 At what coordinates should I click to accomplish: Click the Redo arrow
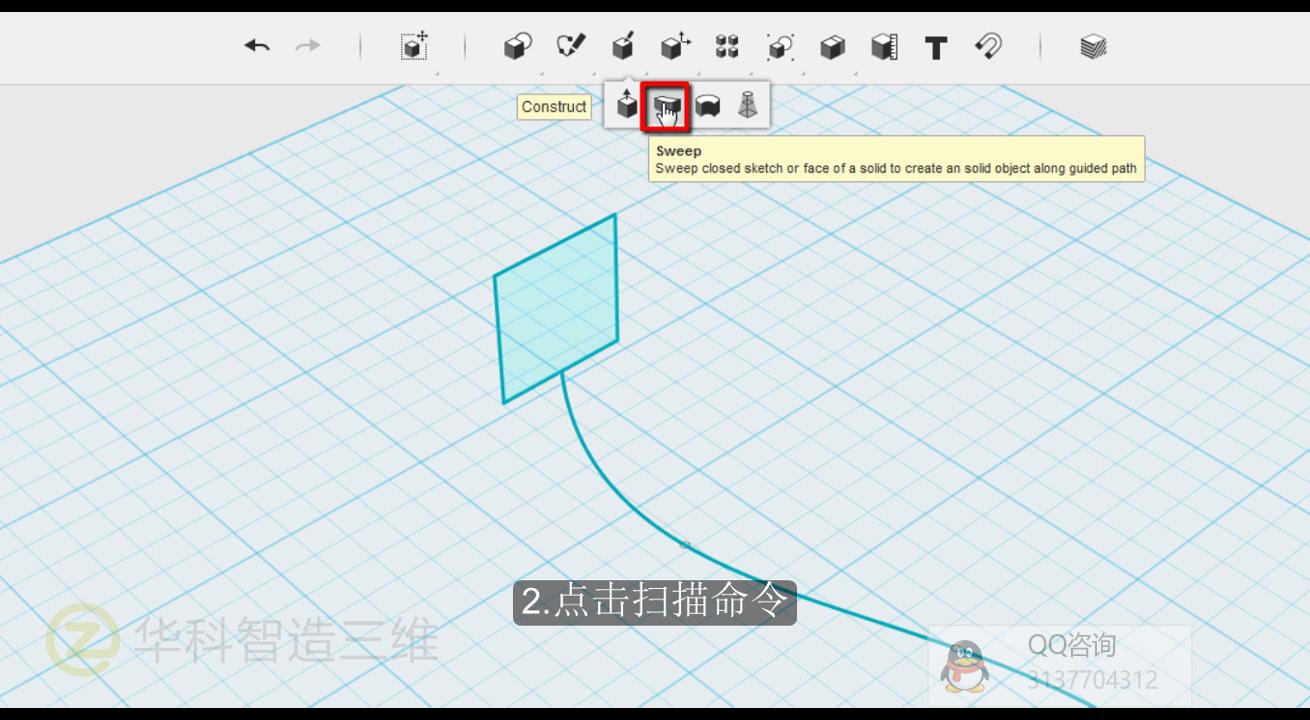pyautogui.click(x=308, y=46)
